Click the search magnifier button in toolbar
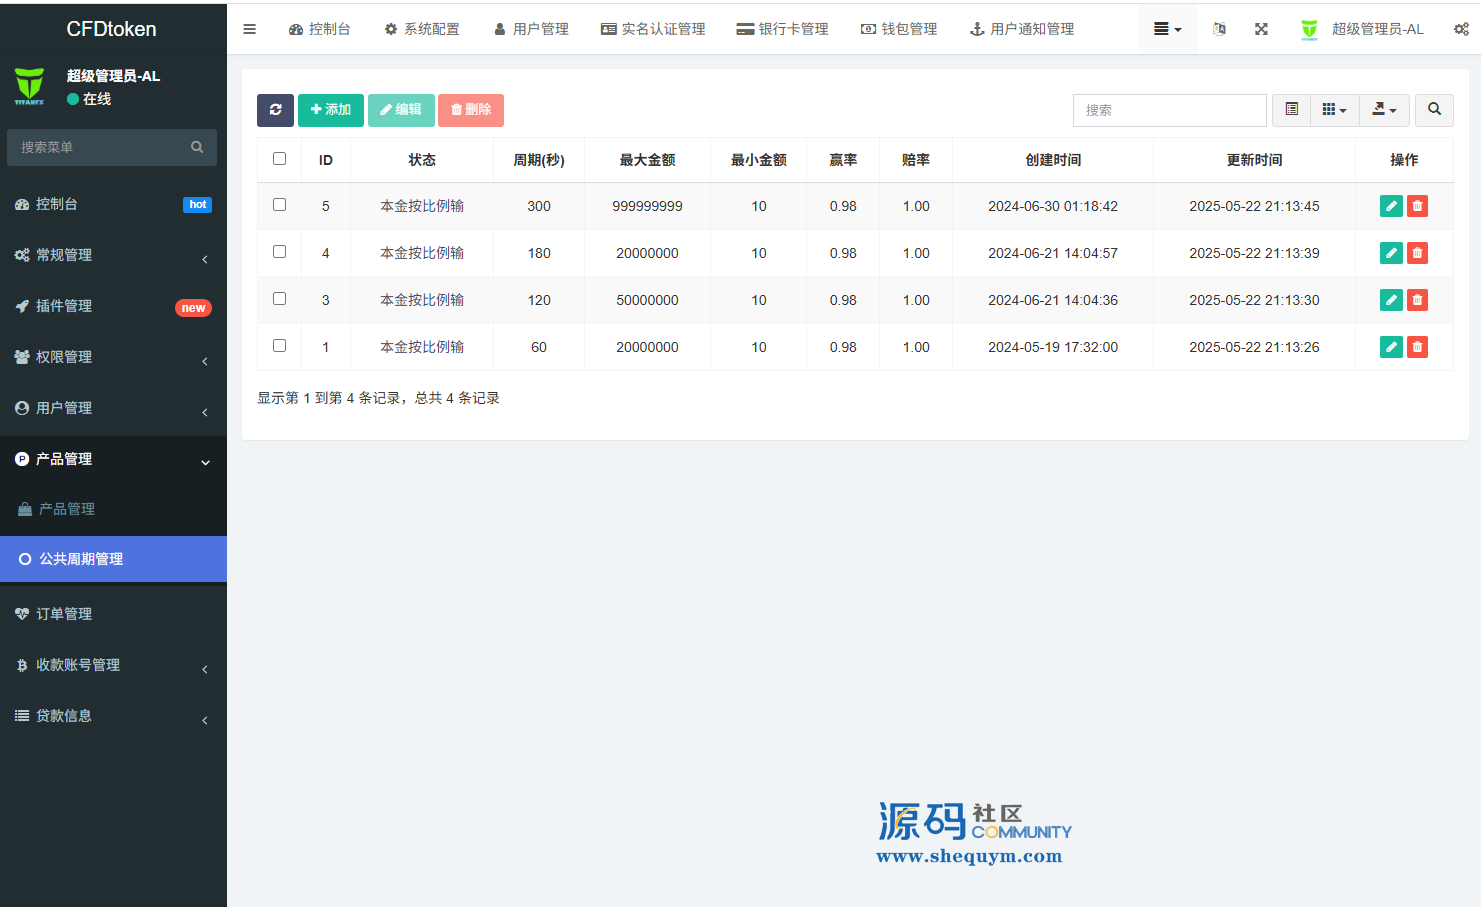1481x907 pixels. (x=1434, y=110)
